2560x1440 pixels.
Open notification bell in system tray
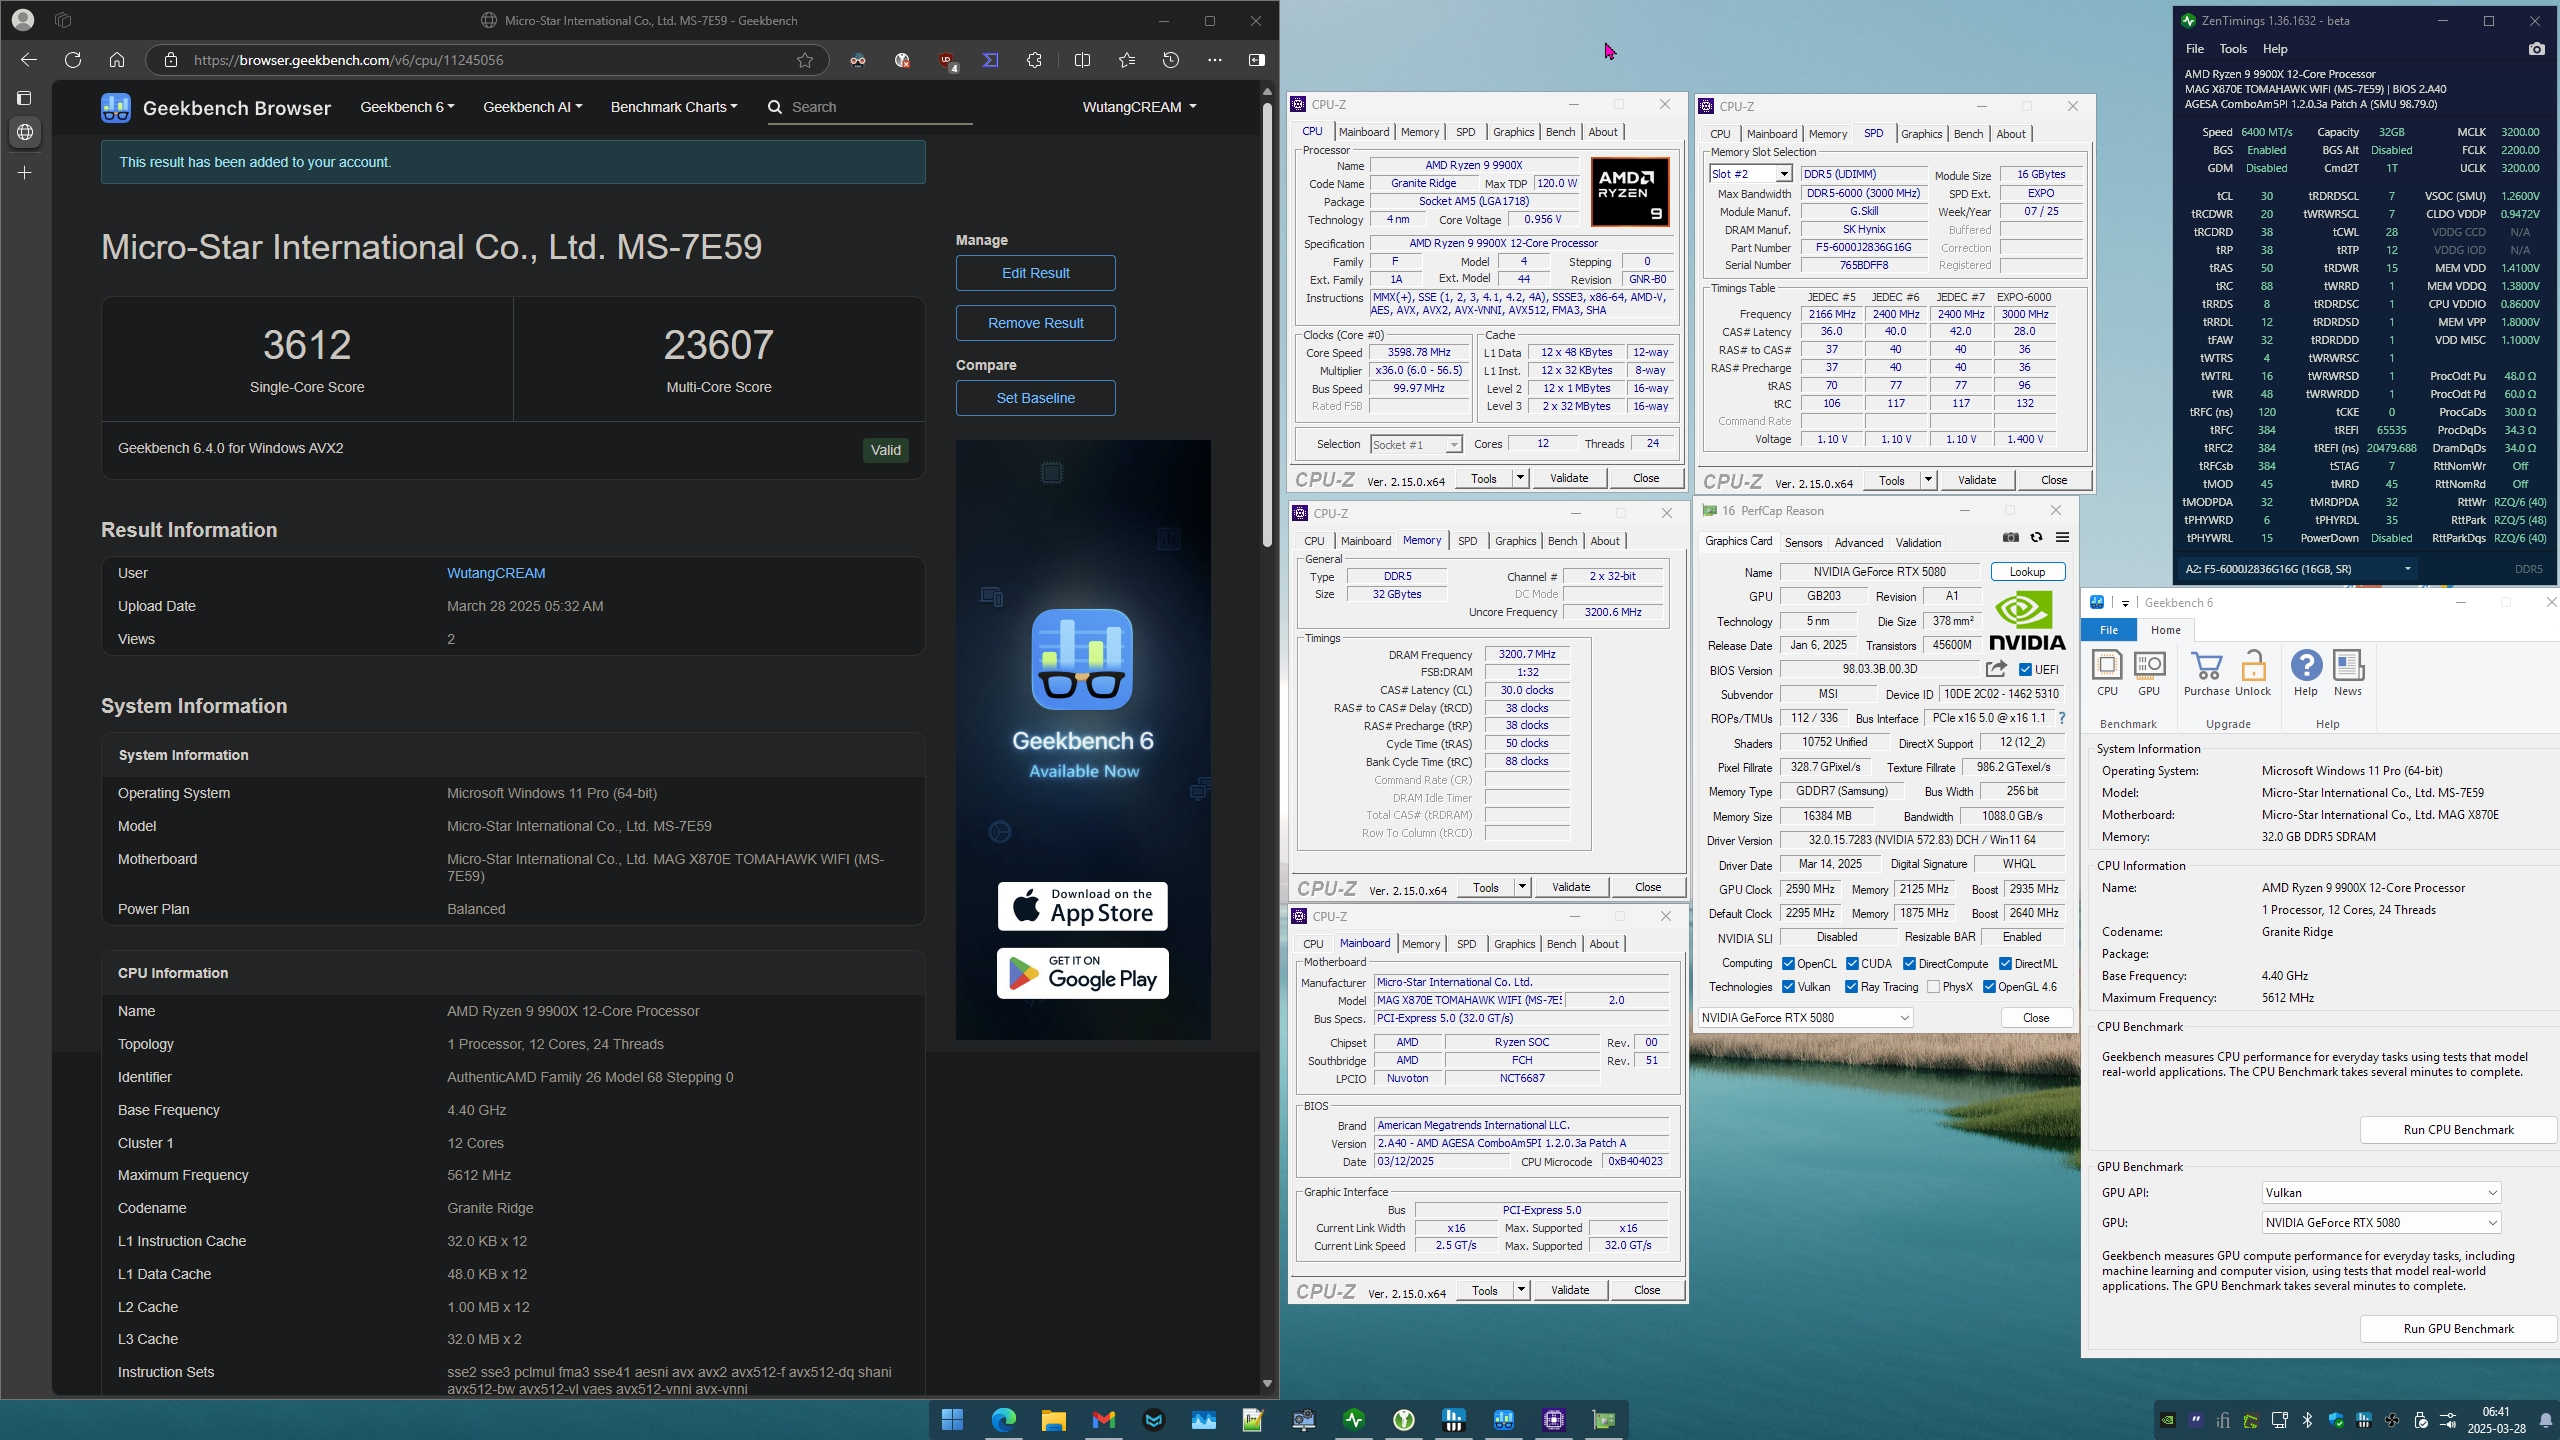click(x=2545, y=1419)
